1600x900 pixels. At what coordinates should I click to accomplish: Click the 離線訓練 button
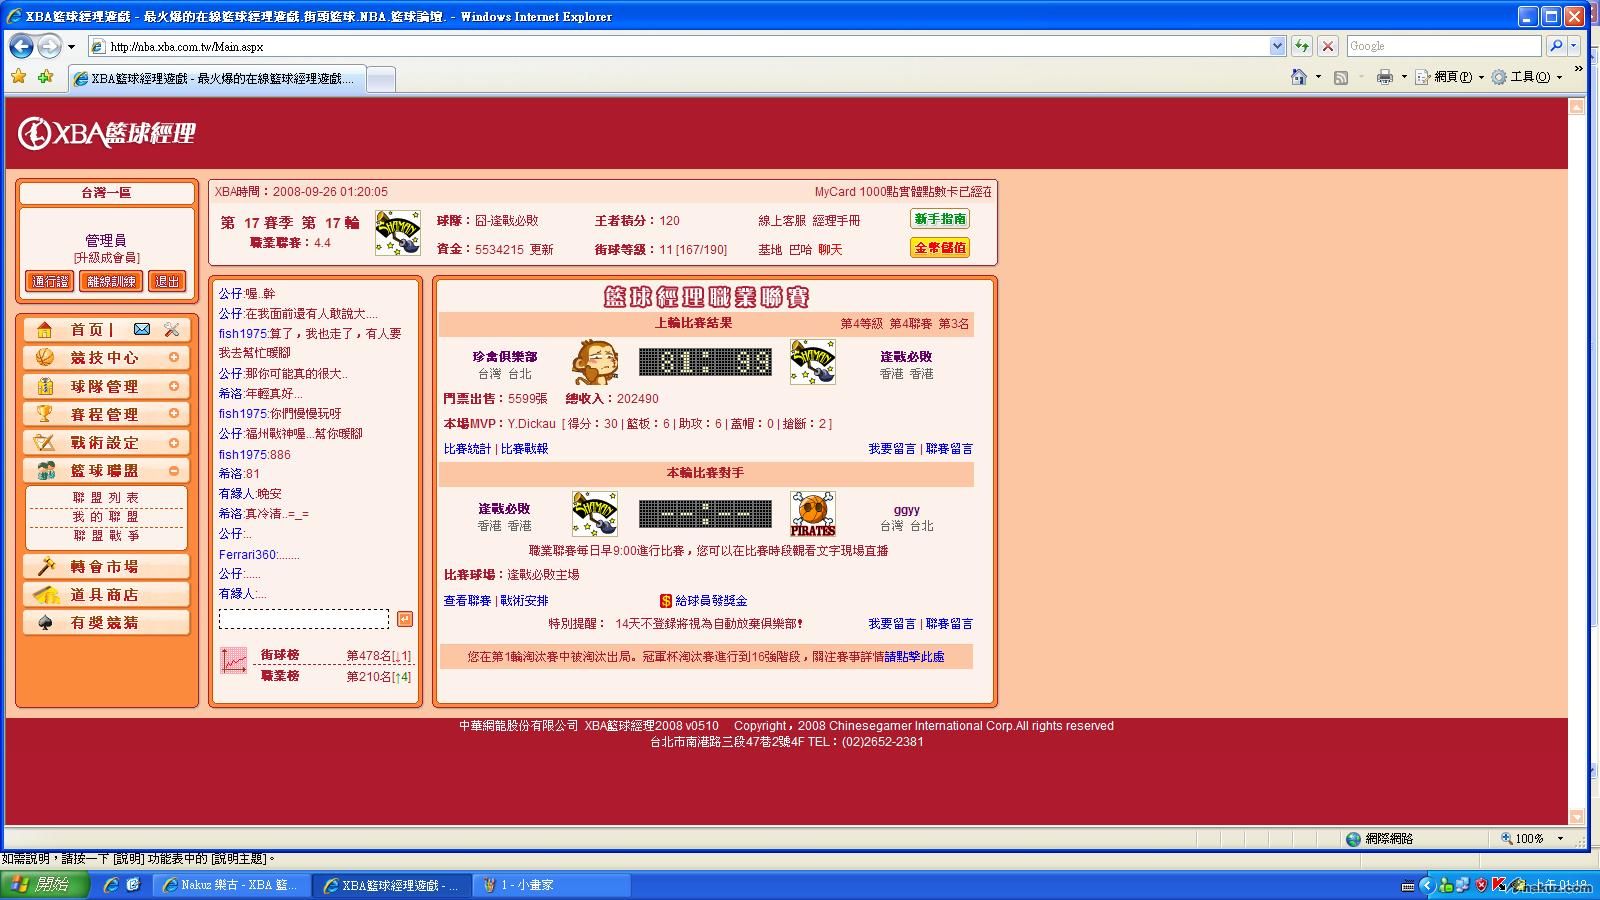[x=111, y=282]
